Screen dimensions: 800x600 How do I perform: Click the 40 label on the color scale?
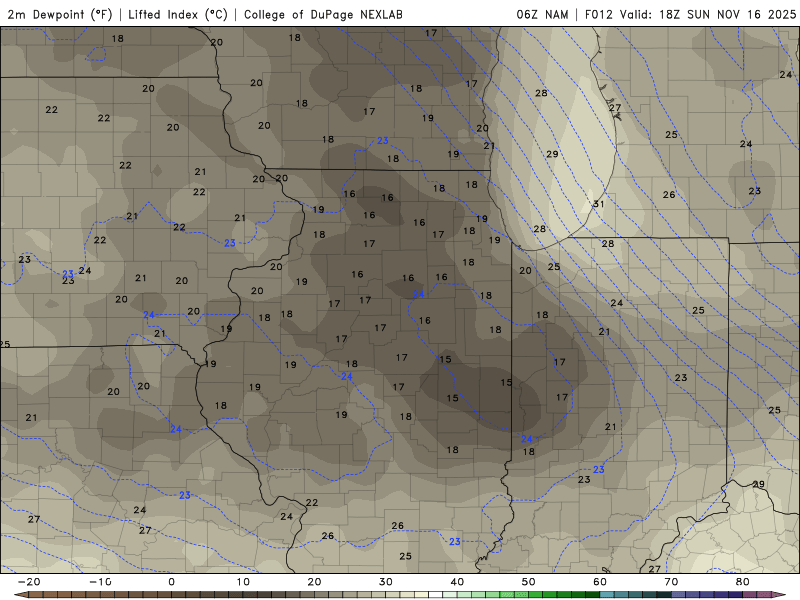pos(457,582)
